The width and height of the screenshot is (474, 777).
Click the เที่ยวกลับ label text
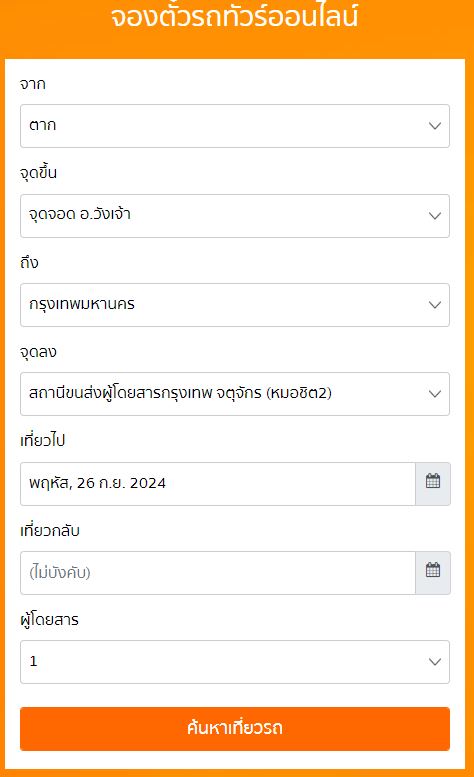50,530
